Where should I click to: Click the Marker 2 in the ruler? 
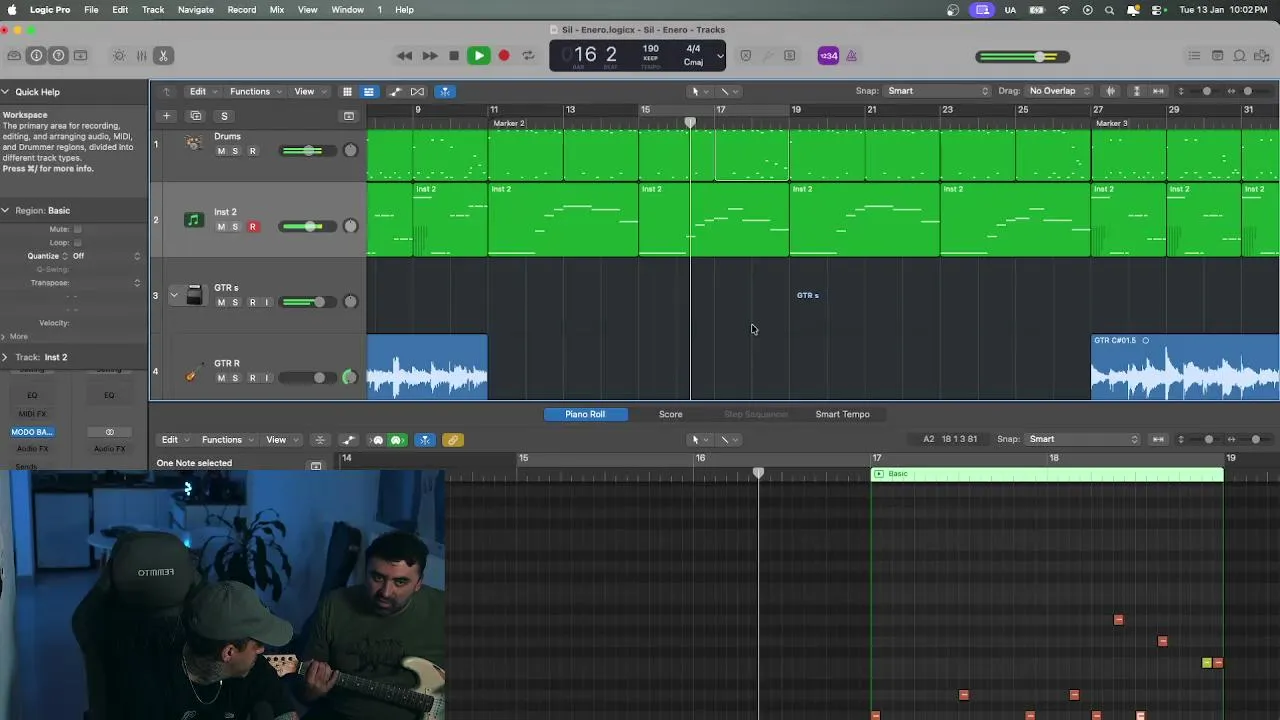pos(509,123)
